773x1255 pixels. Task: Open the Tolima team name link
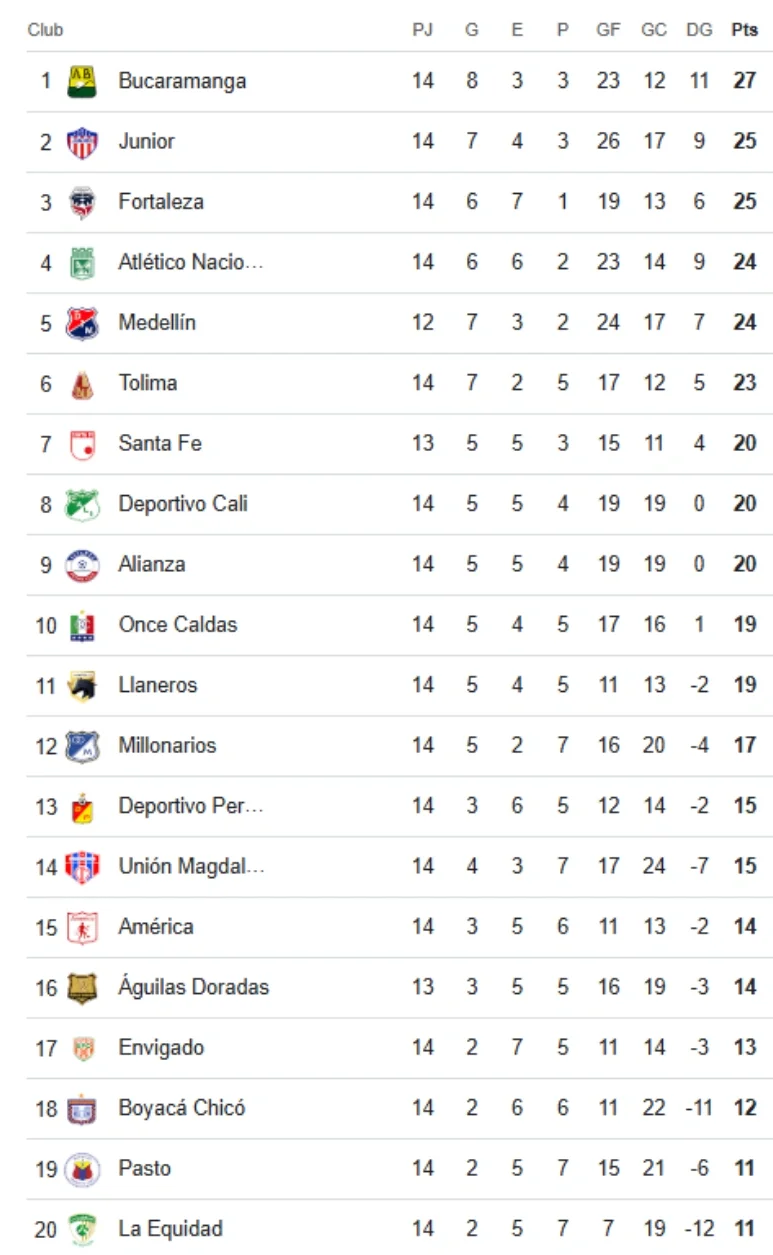coord(148,383)
